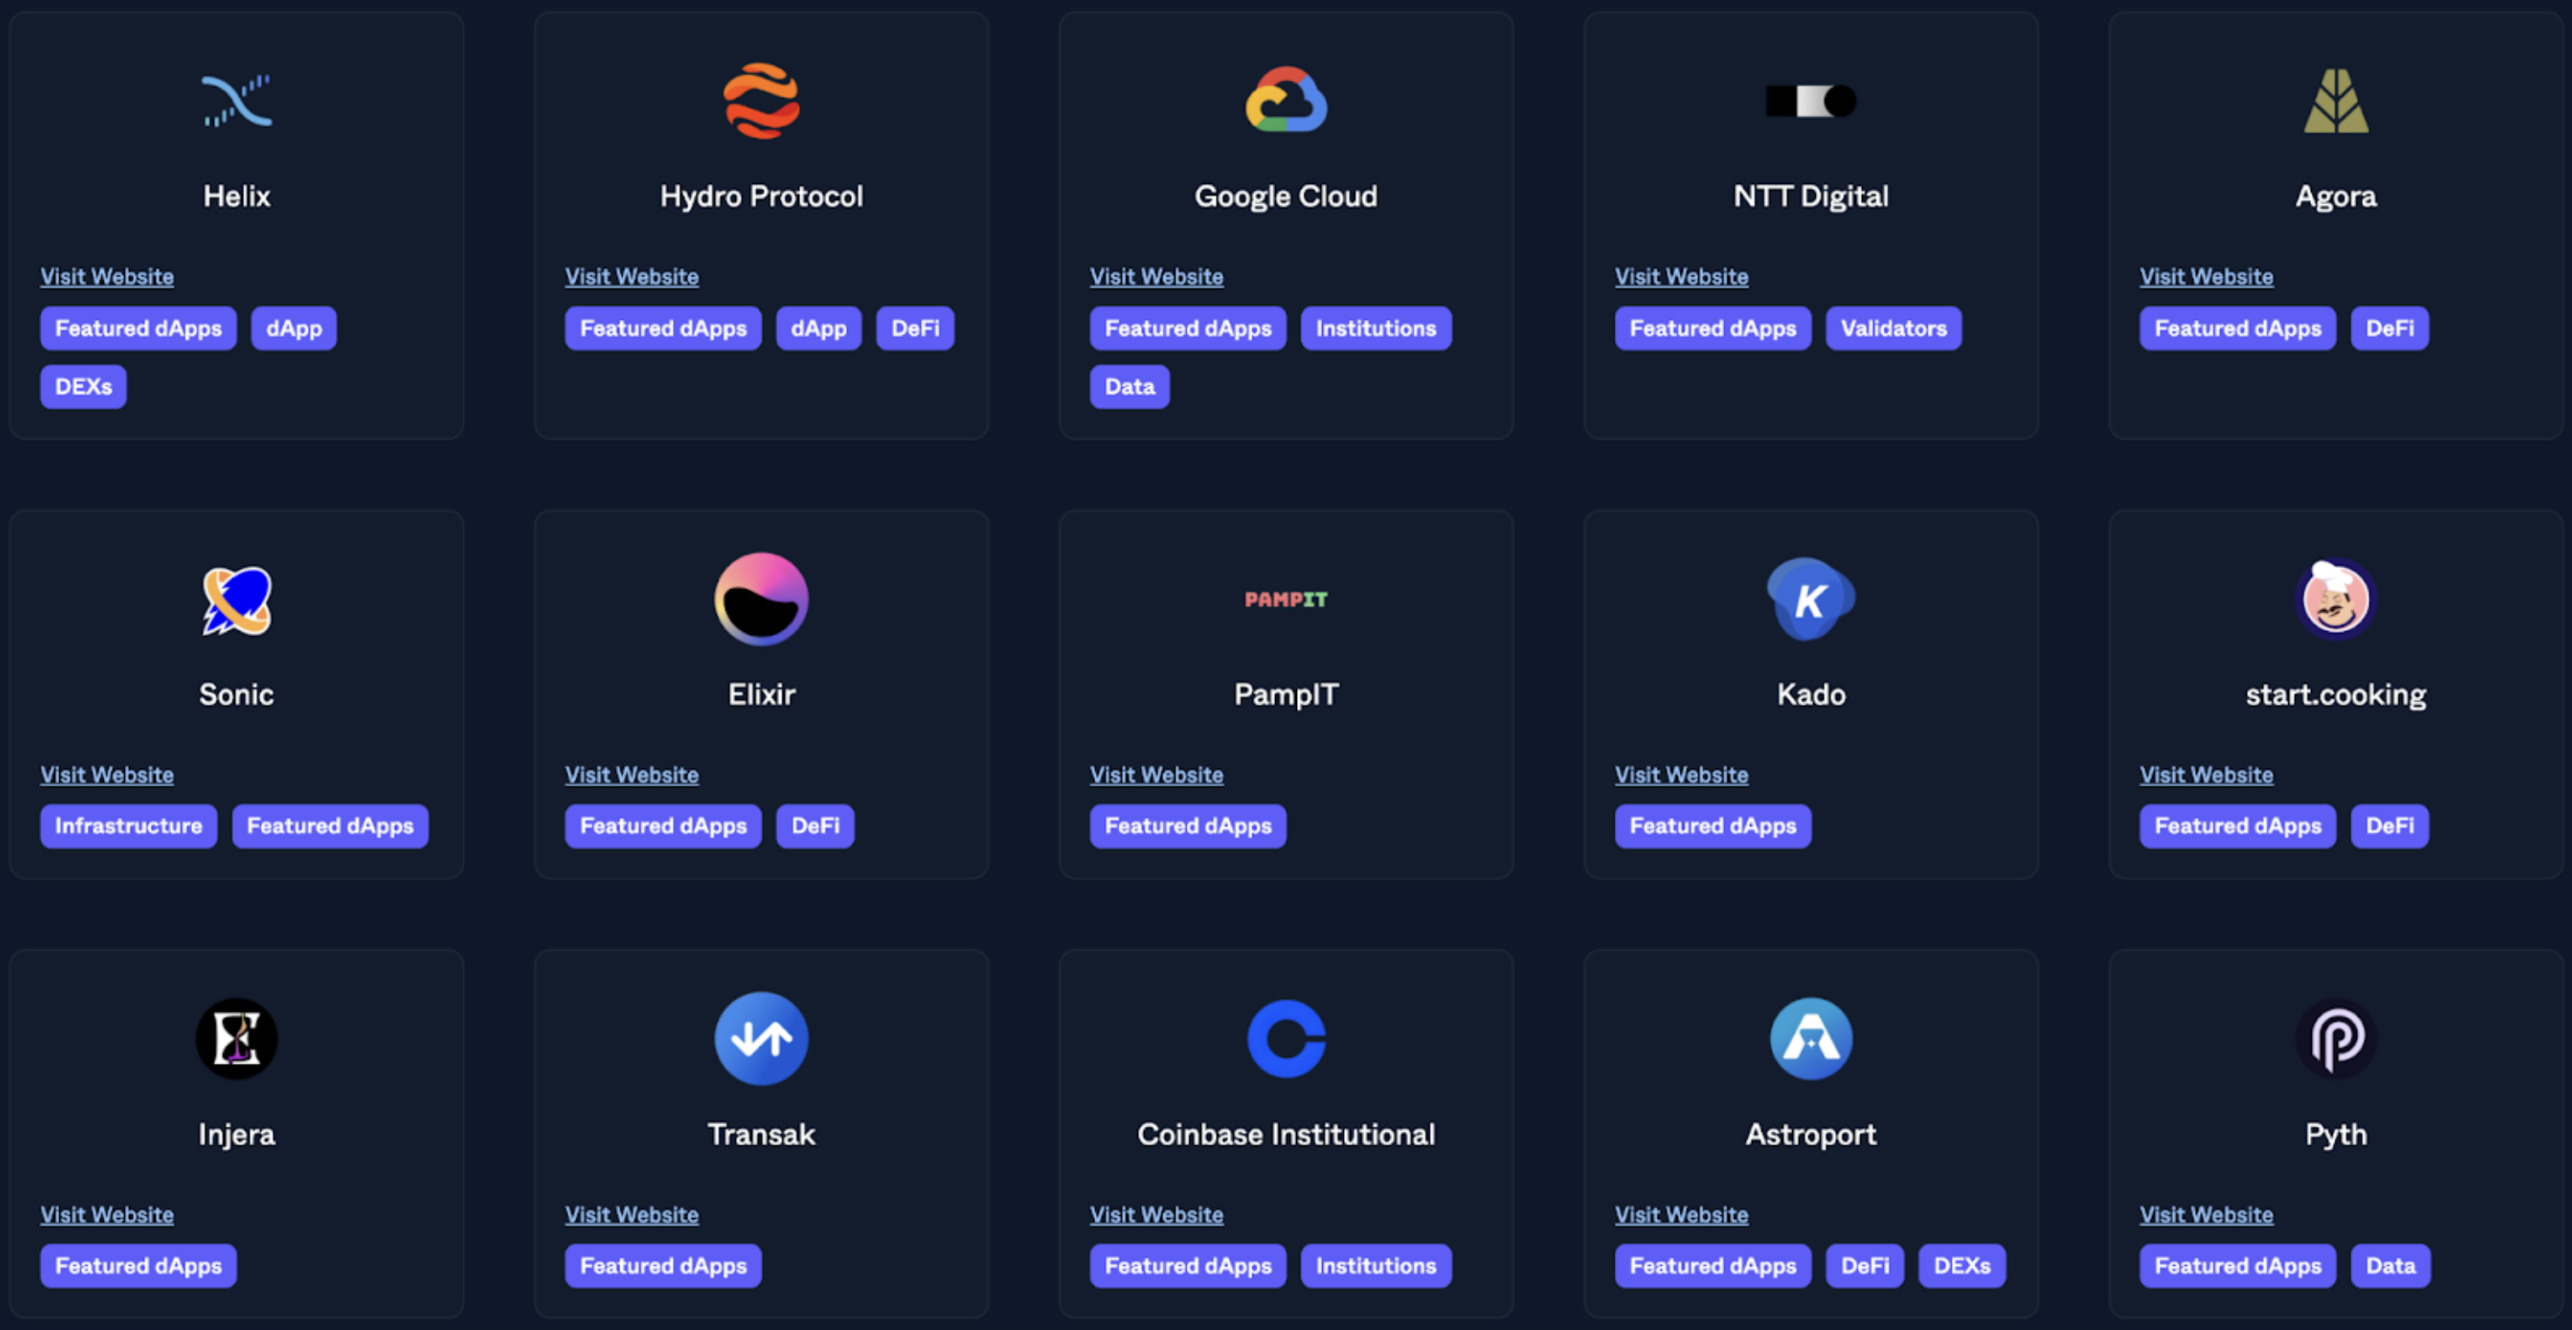Viewport: 2572px width, 1330px height.
Task: Open Visit Website link for start.cooking
Action: pos(2207,774)
